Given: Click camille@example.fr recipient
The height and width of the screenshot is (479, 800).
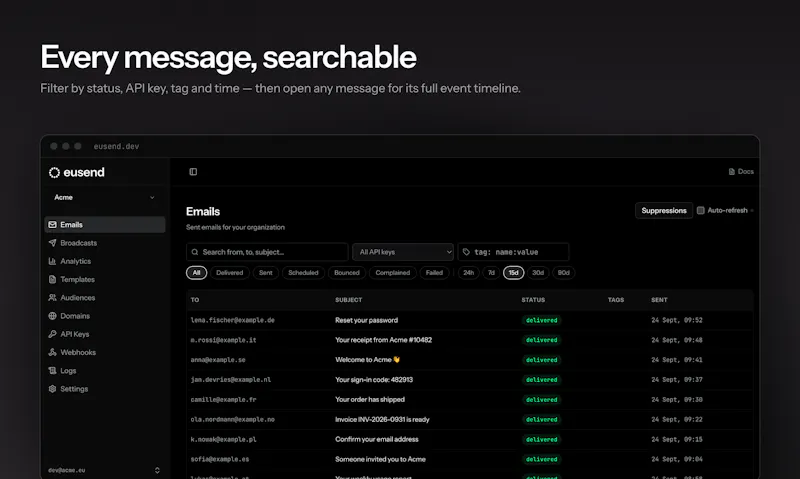Looking at the screenshot, I should pyautogui.click(x=223, y=400).
